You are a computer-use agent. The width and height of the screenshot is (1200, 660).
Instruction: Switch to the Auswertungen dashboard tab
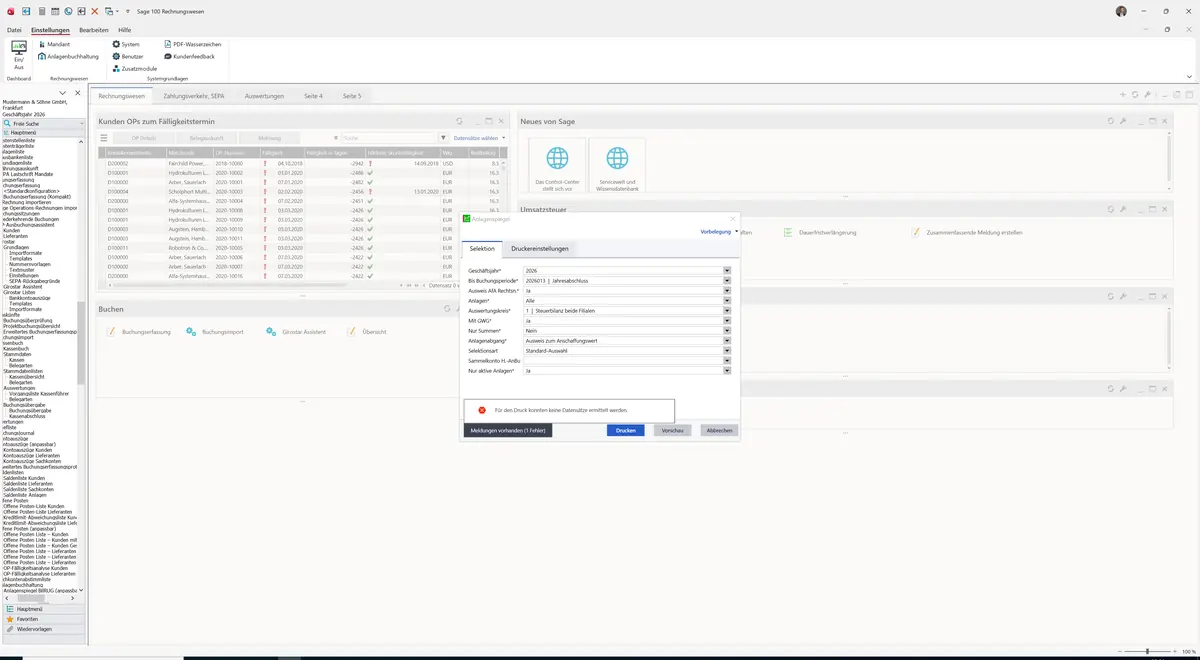pyautogui.click(x=264, y=96)
